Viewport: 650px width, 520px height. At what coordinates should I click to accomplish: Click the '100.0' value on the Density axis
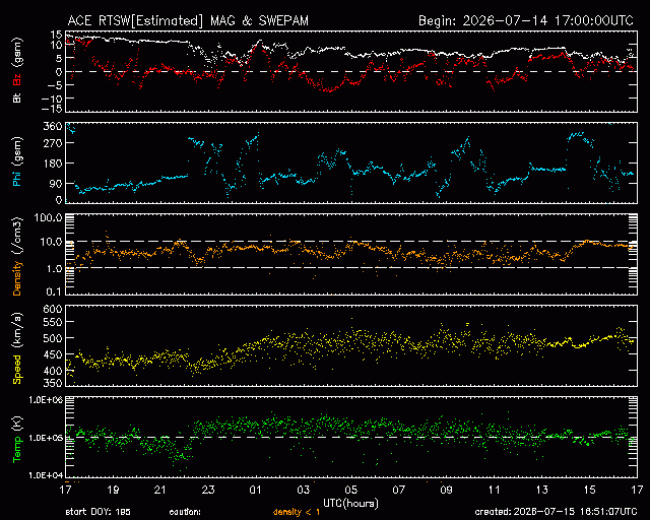pyautogui.click(x=48, y=218)
